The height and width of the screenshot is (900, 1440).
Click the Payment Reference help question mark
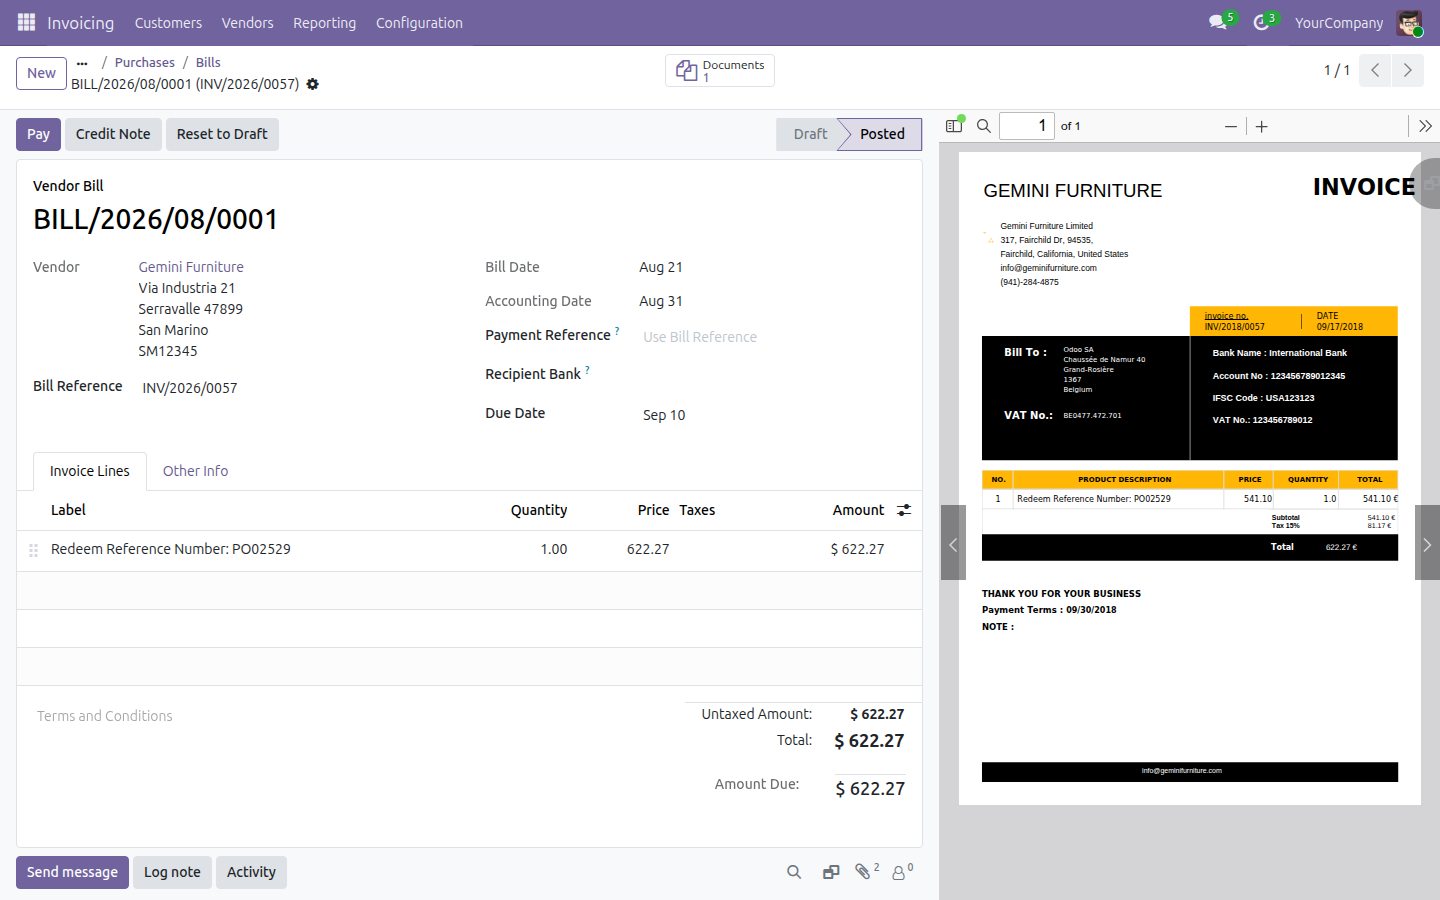click(617, 331)
